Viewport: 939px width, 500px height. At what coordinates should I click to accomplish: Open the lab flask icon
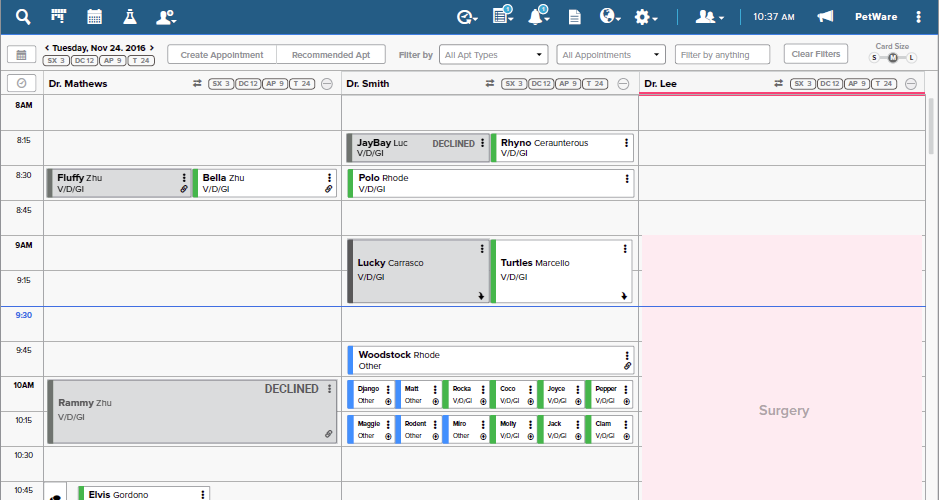click(130, 17)
